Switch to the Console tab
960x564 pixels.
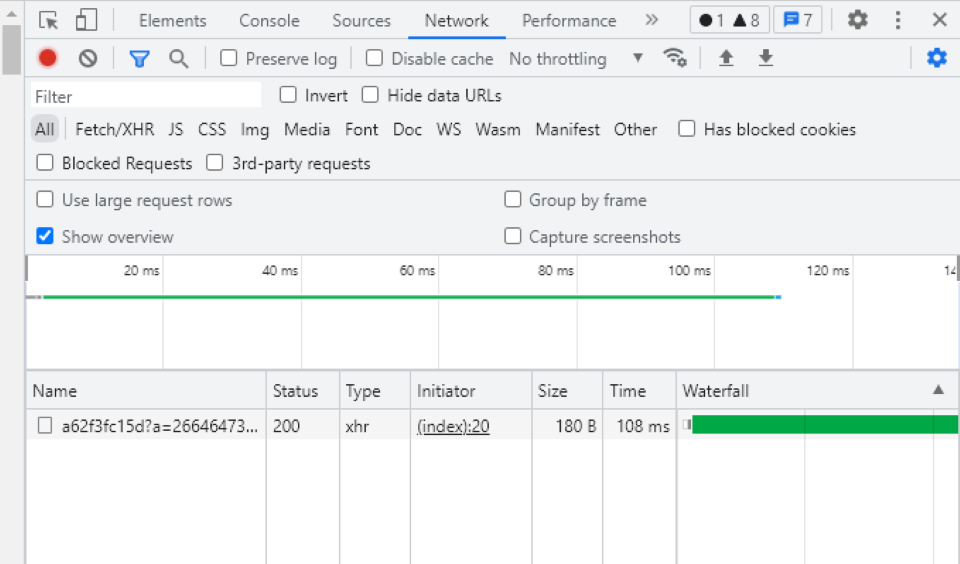(x=269, y=20)
